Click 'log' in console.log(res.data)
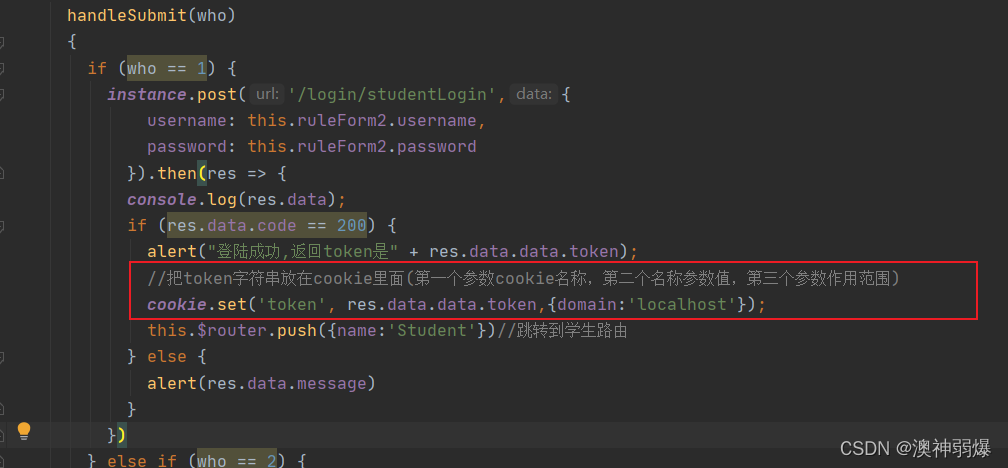This screenshot has width=1008, height=468. tap(222, 199)
